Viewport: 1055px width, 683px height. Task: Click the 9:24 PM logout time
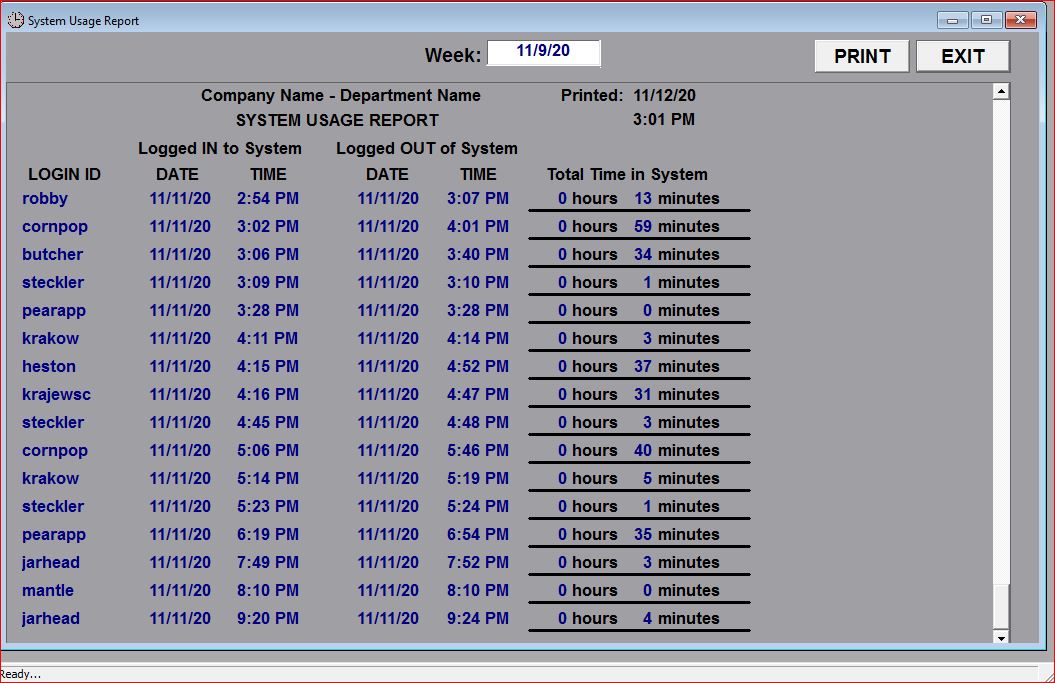477,619
